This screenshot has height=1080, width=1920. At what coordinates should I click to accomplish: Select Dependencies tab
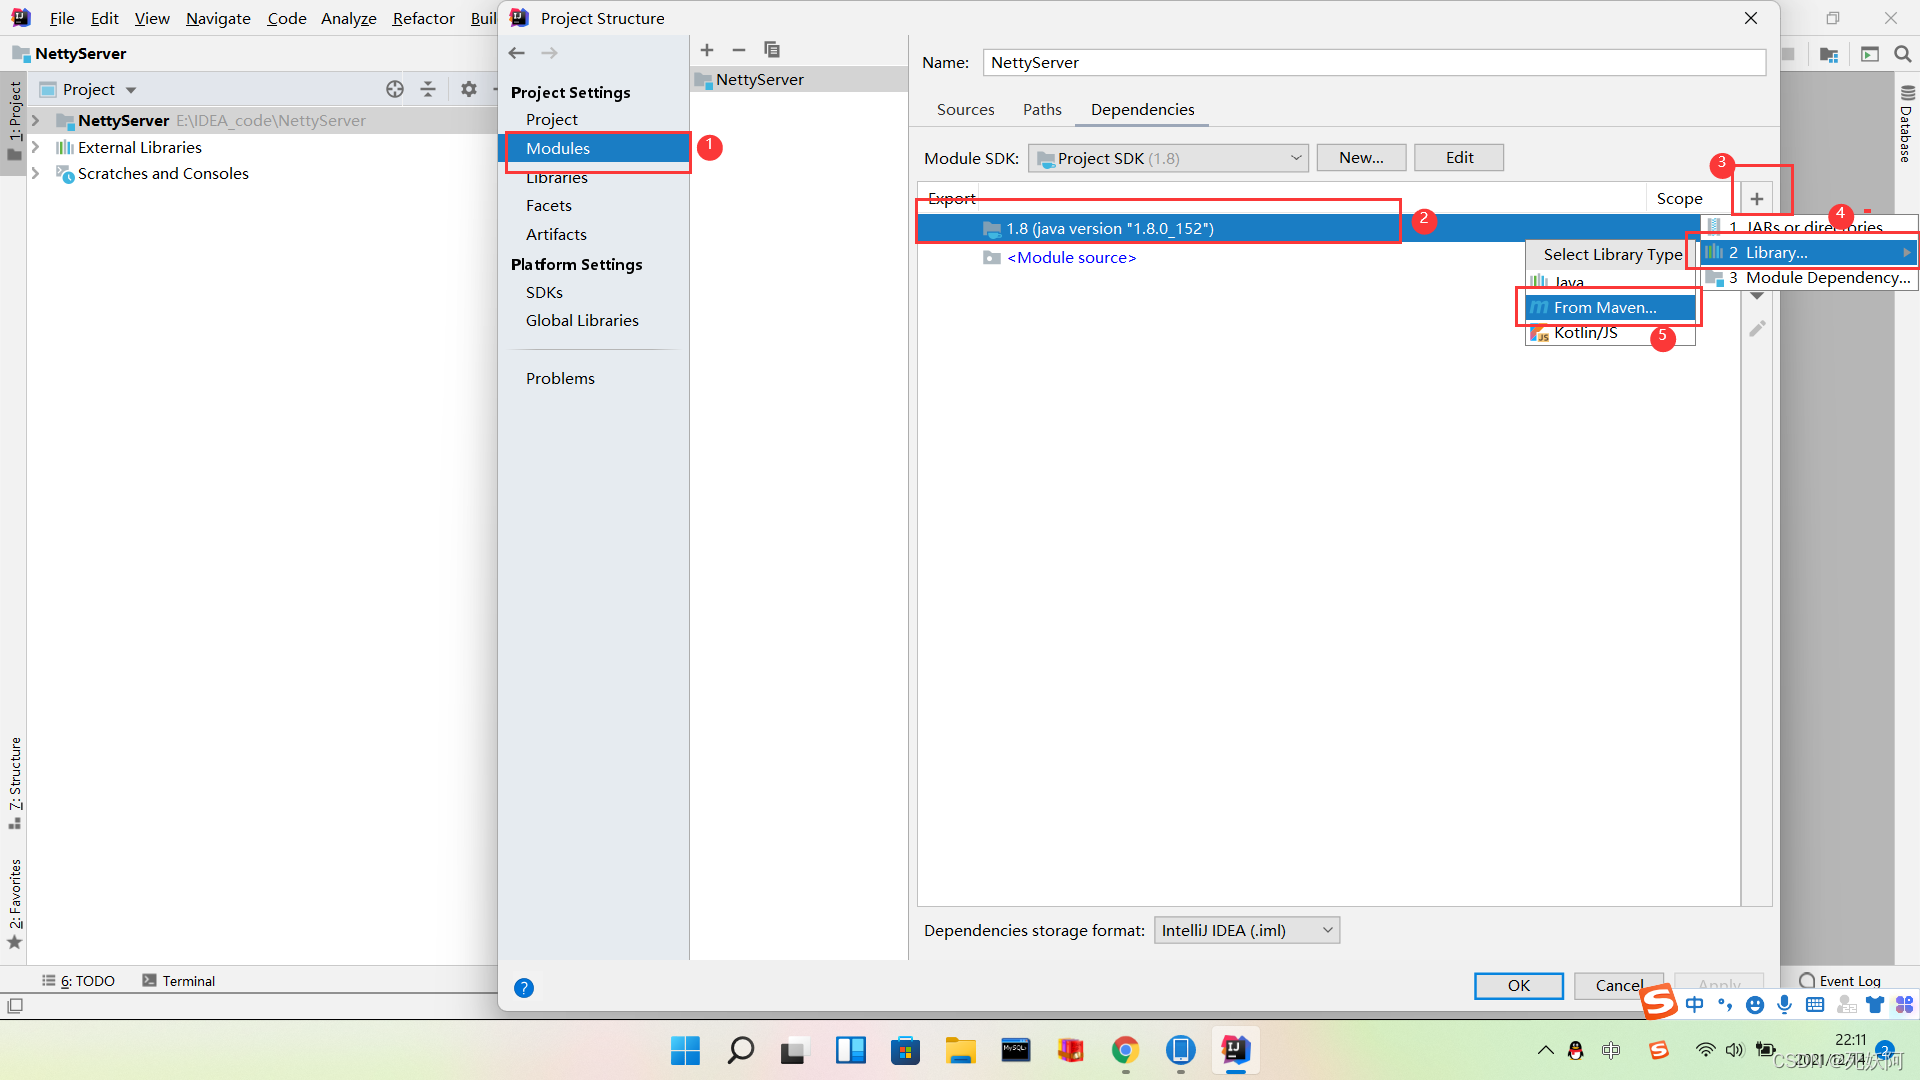pos(1142,109)
